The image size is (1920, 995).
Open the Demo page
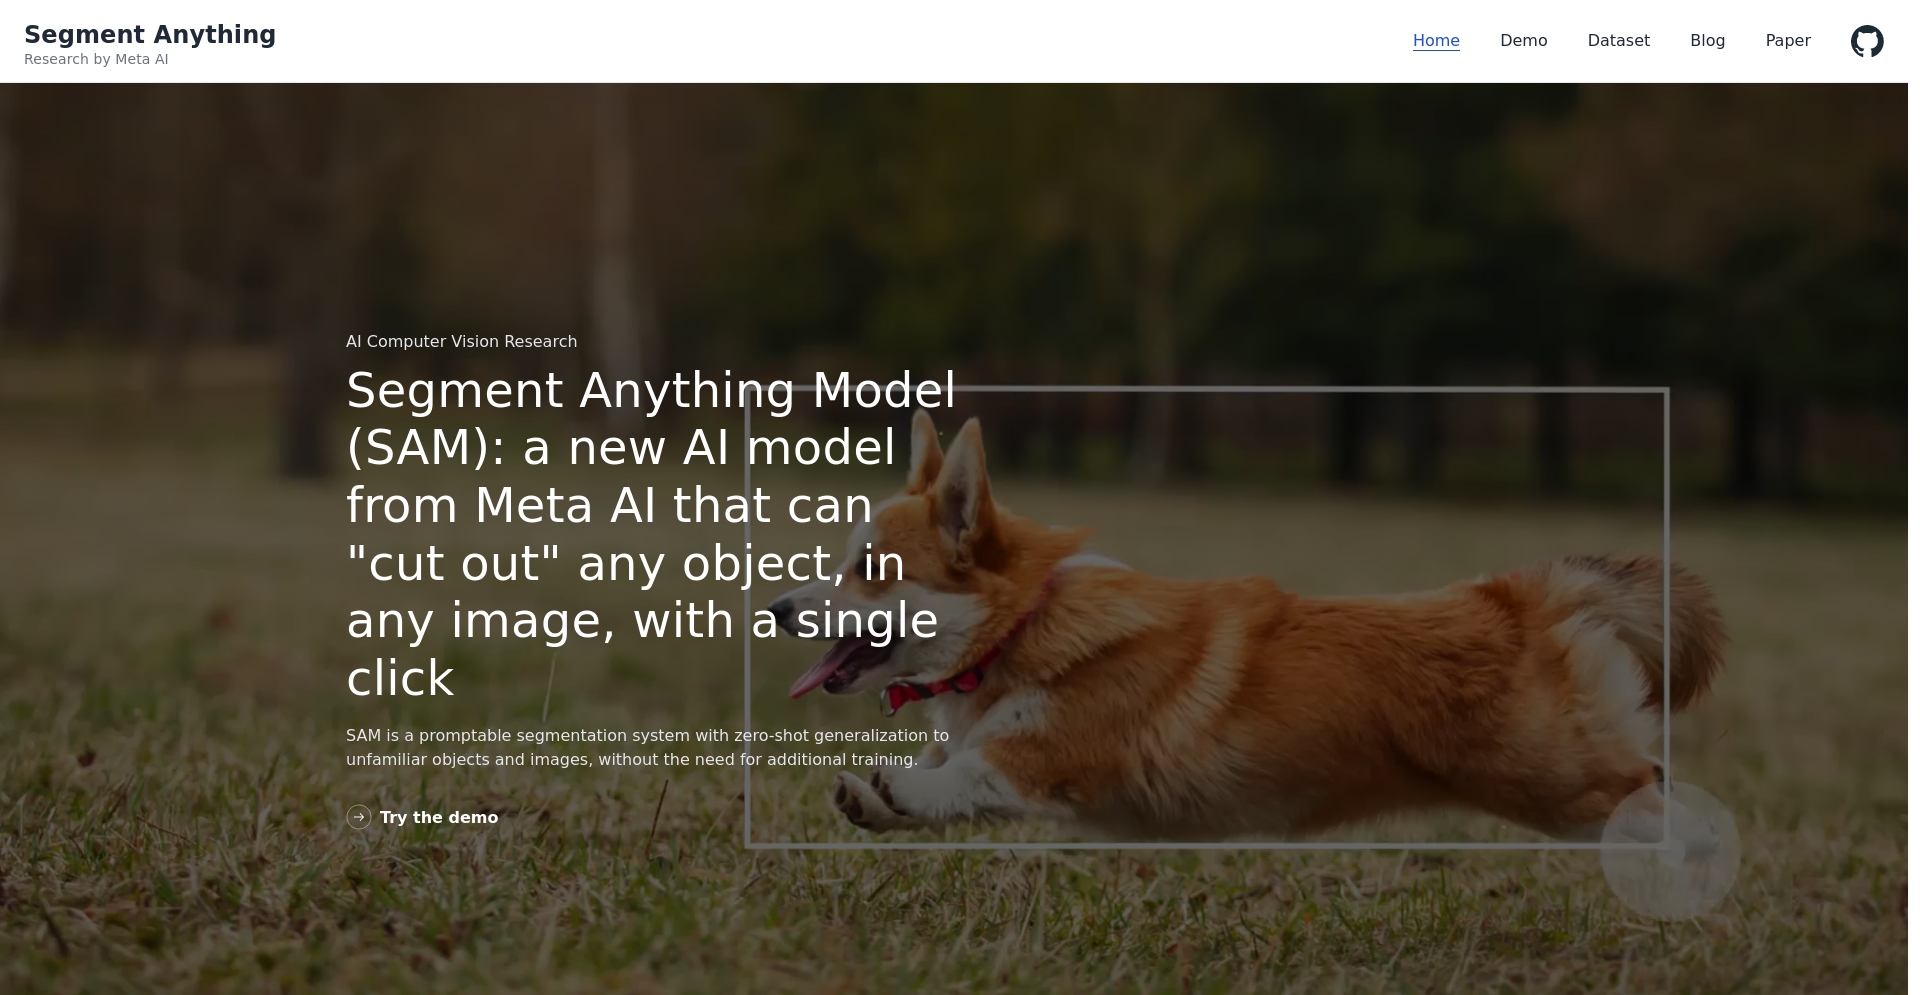click(1523, 41)
